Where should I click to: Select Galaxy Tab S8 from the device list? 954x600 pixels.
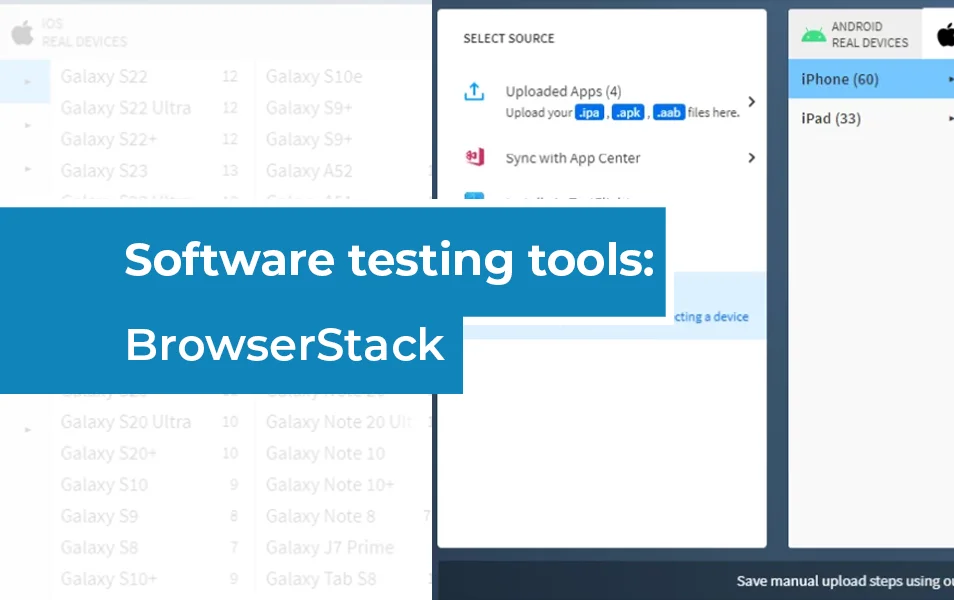tap(320, 579)
